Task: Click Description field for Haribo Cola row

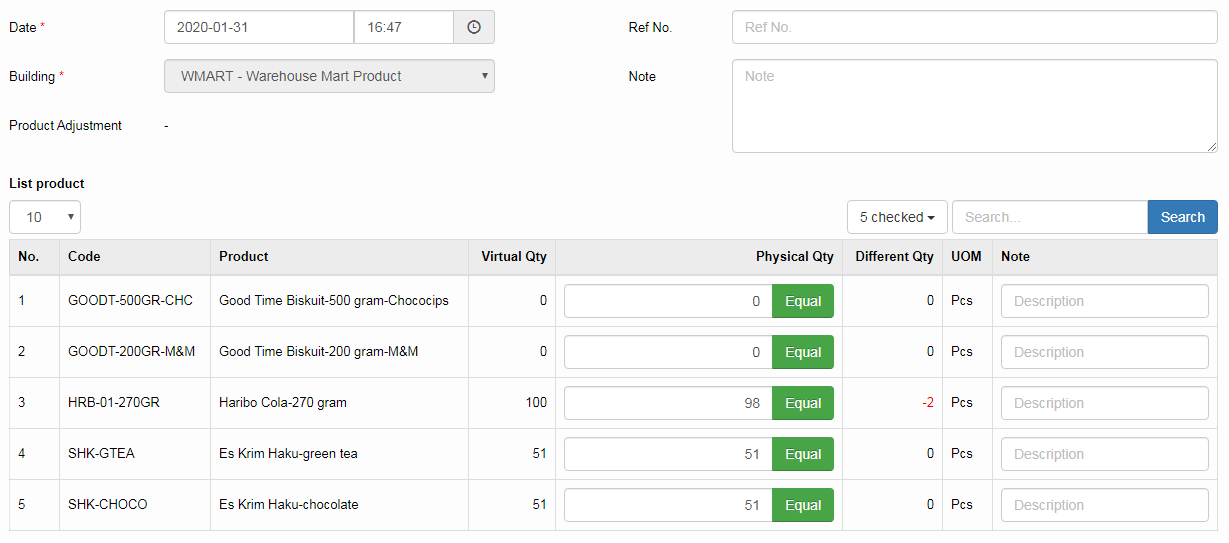Action: pos(1104,403)
